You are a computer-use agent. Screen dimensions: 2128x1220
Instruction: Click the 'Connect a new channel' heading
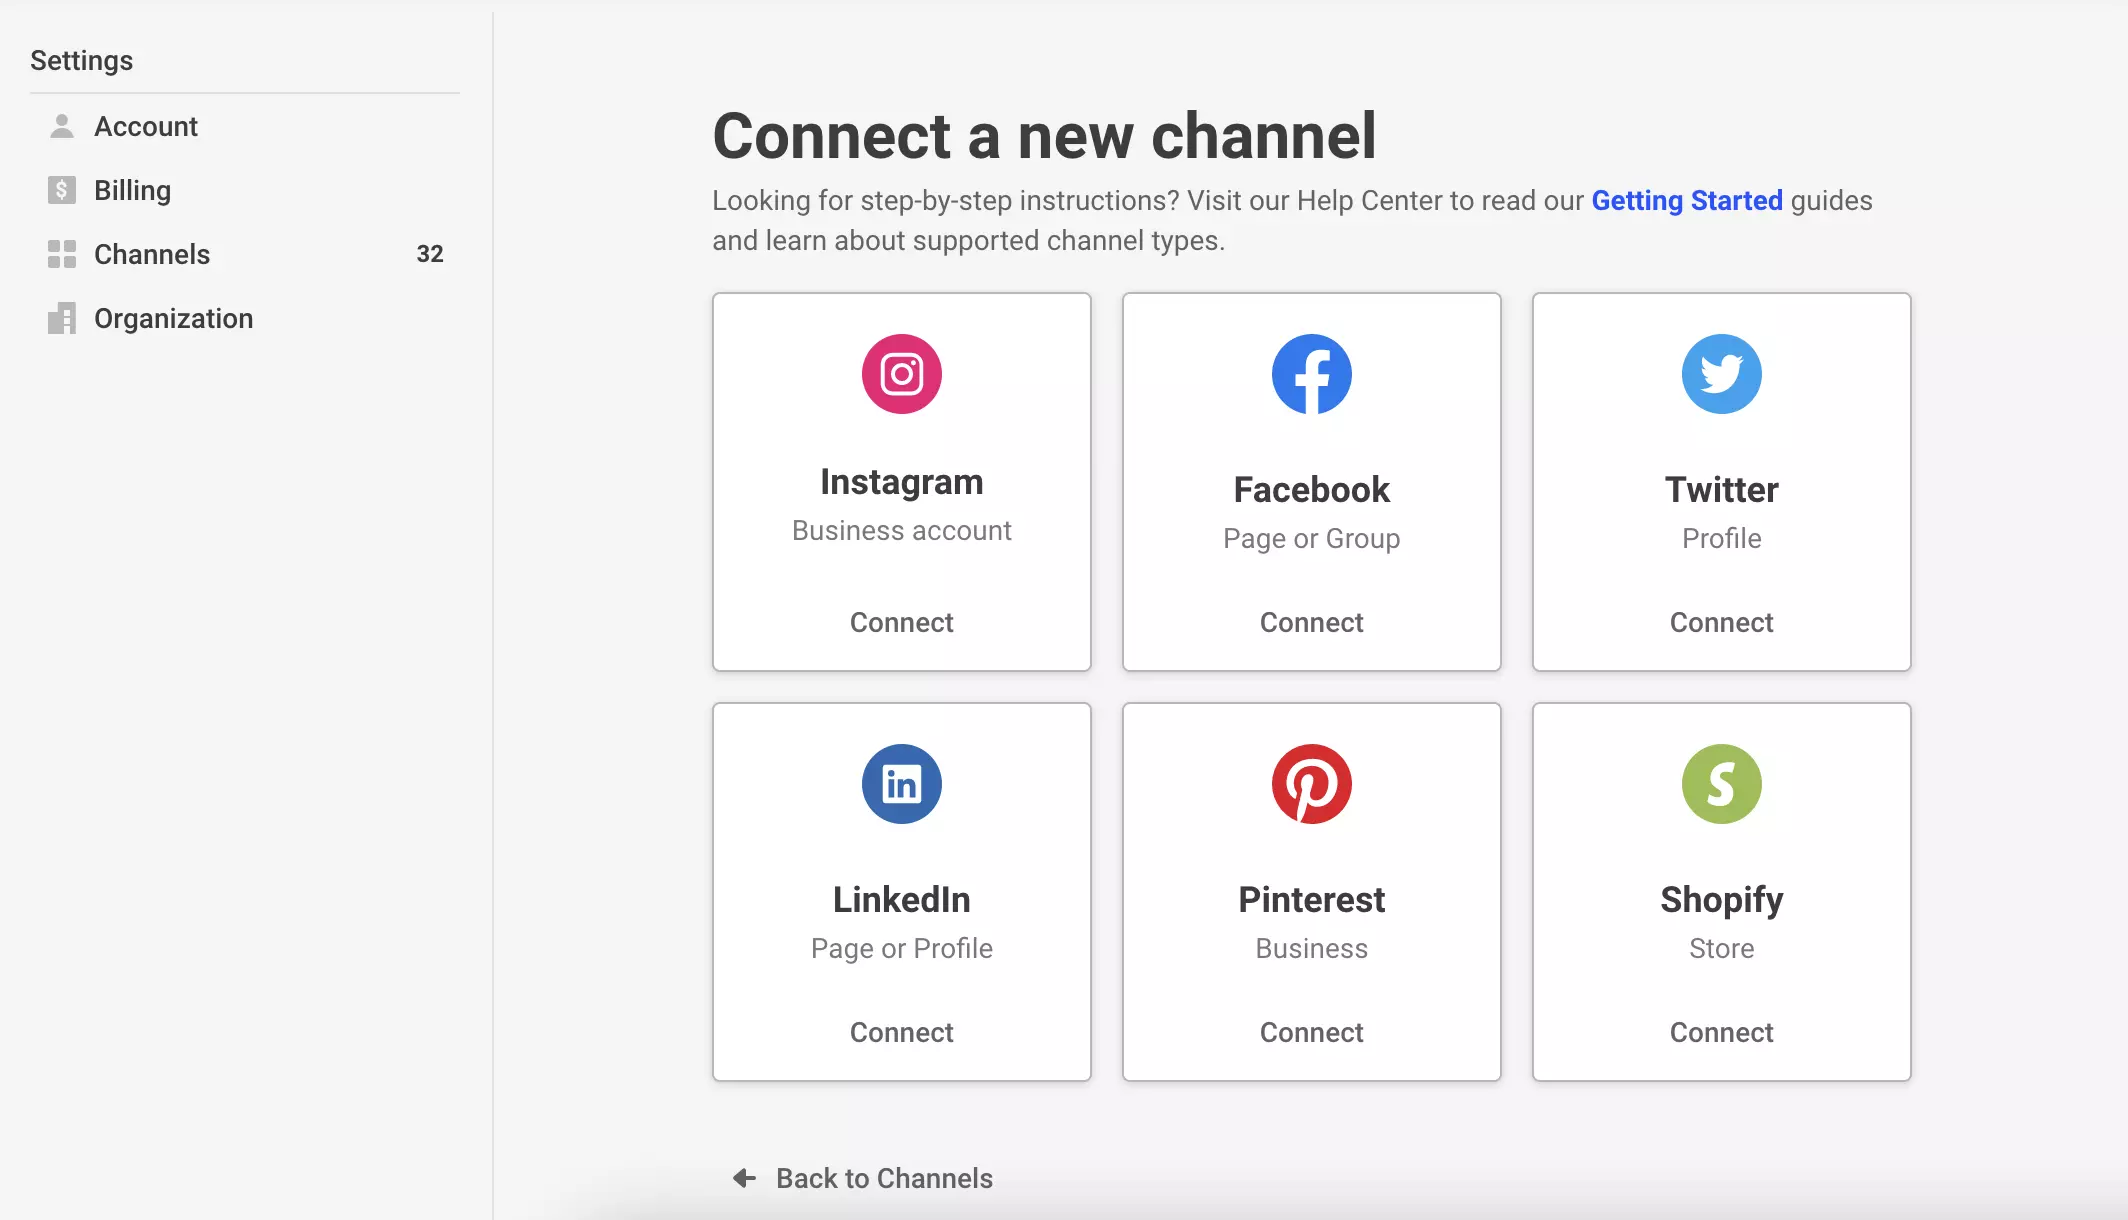[1044, 136]
